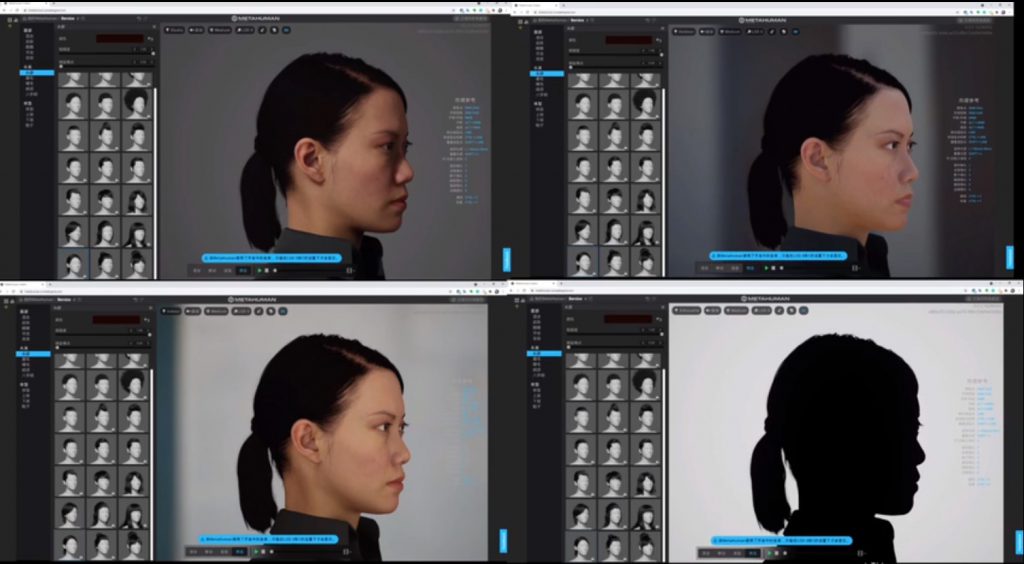The image size is (1024, 564).
Task: Click stop square icon in silhouette window
Action: 777,553
